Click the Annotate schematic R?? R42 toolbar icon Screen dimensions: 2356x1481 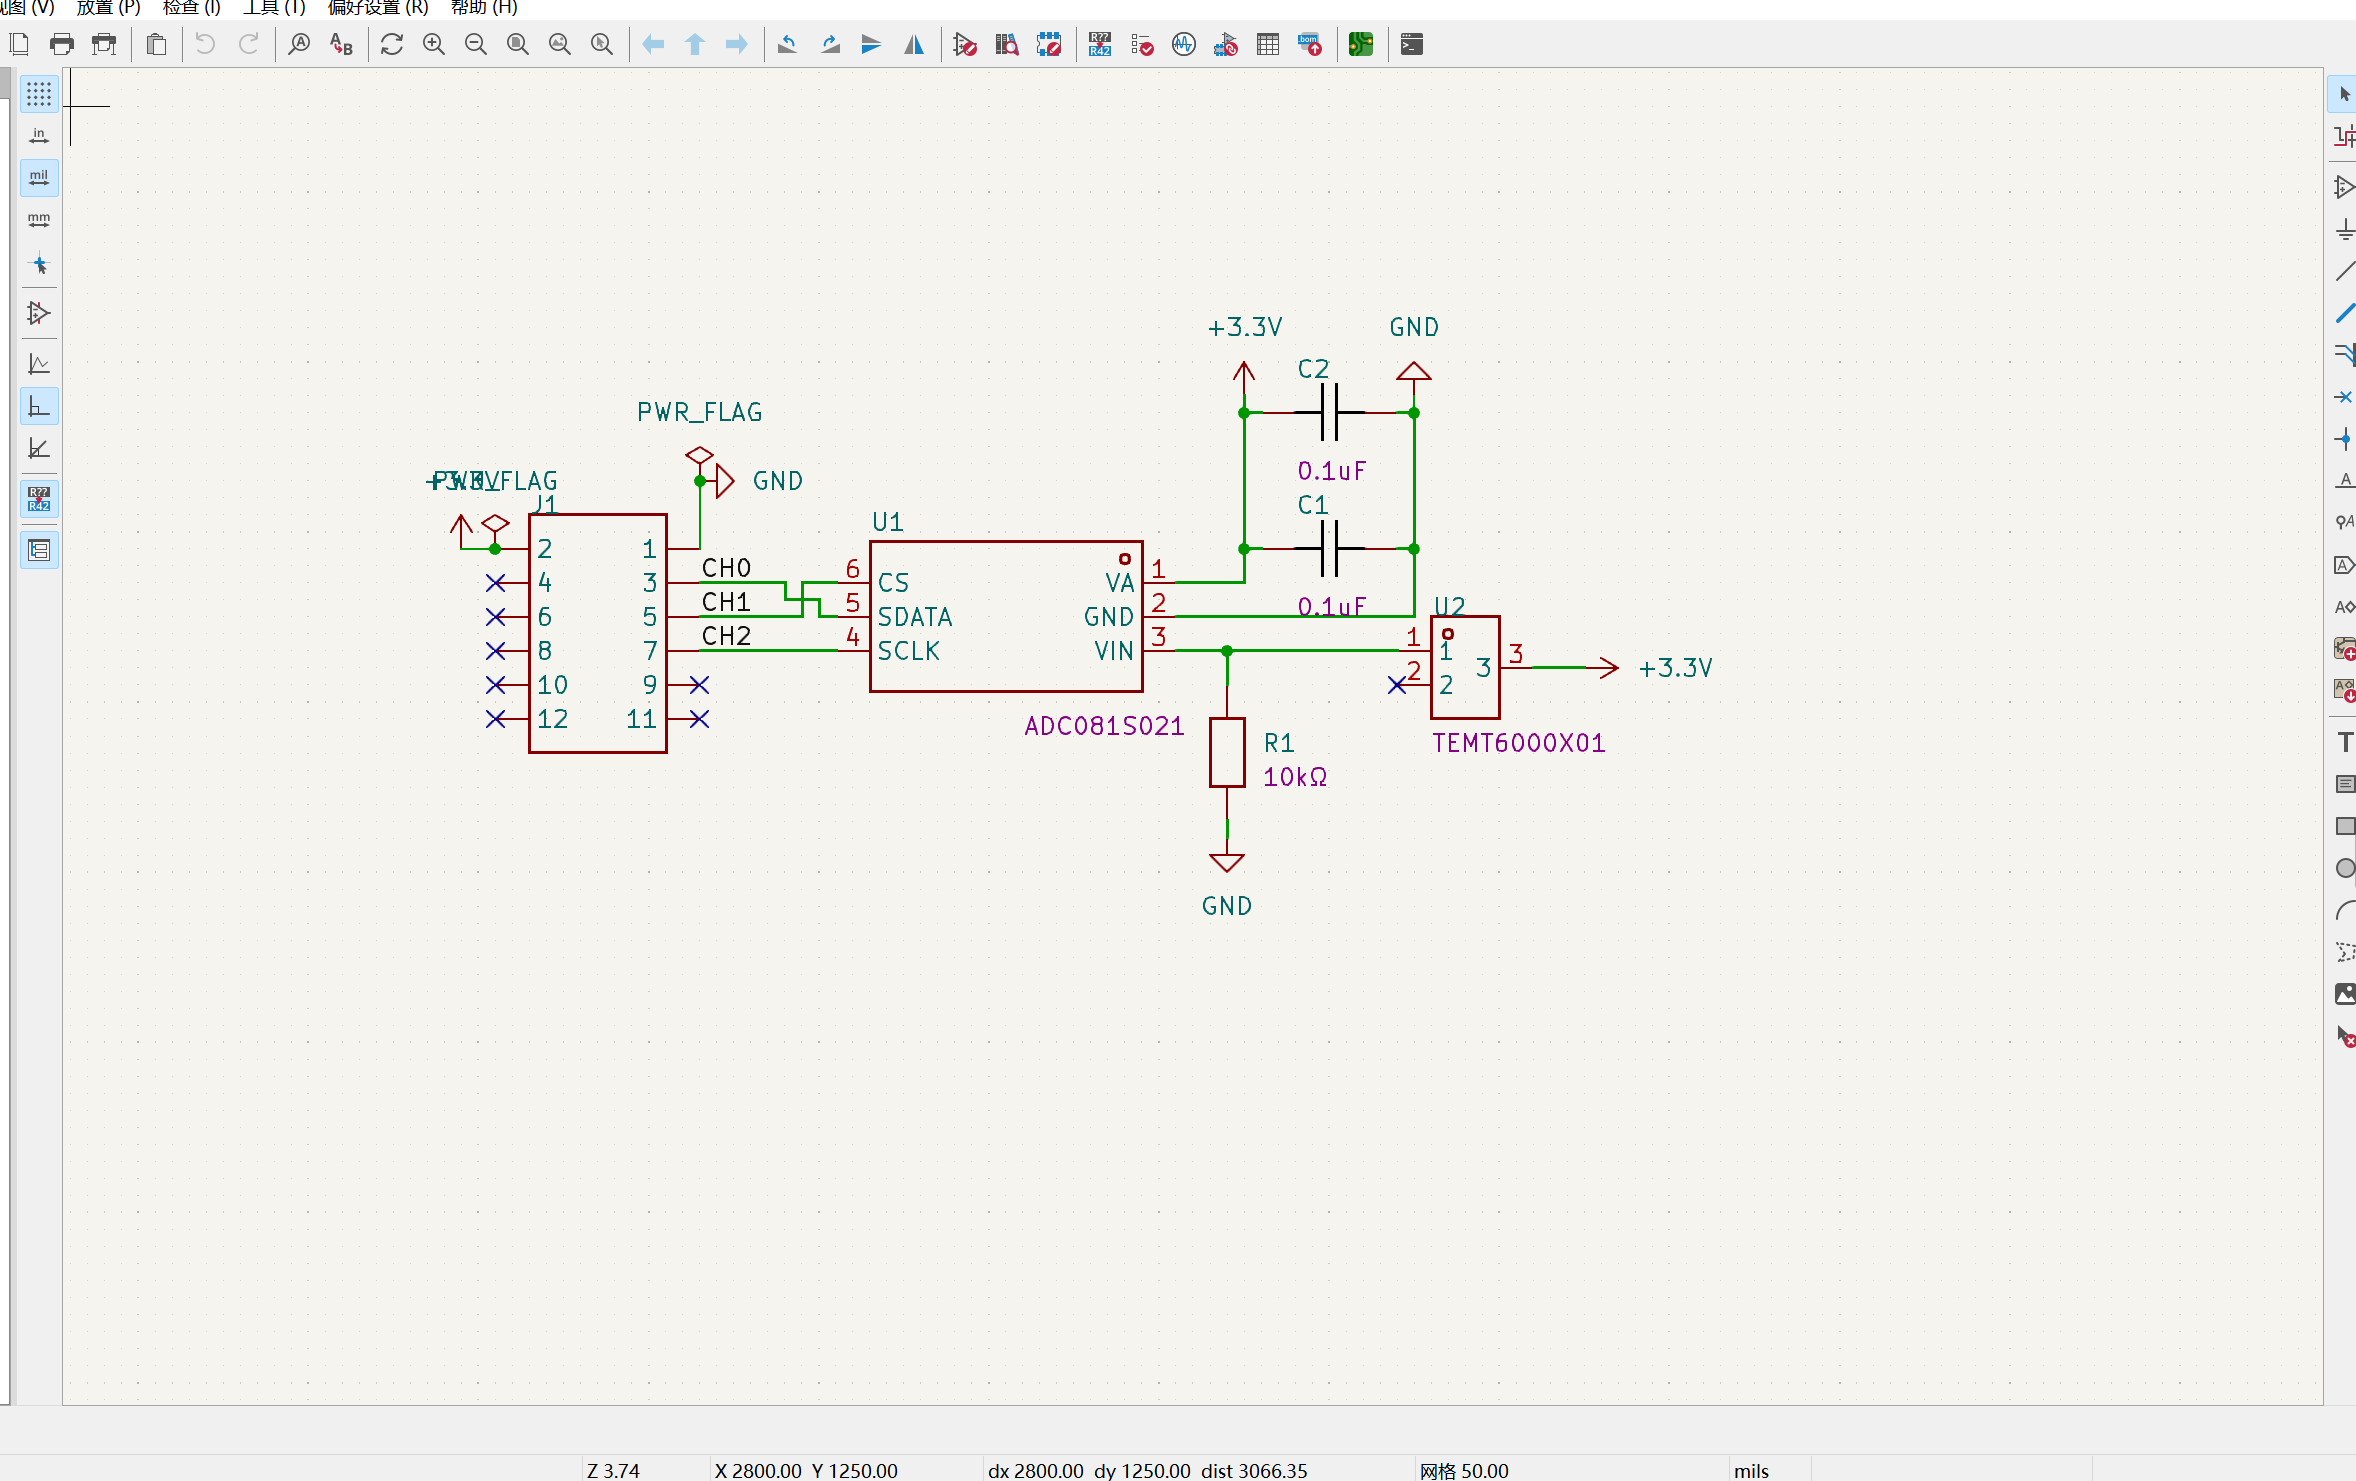pyautogui.click(x=1100, y=44)
